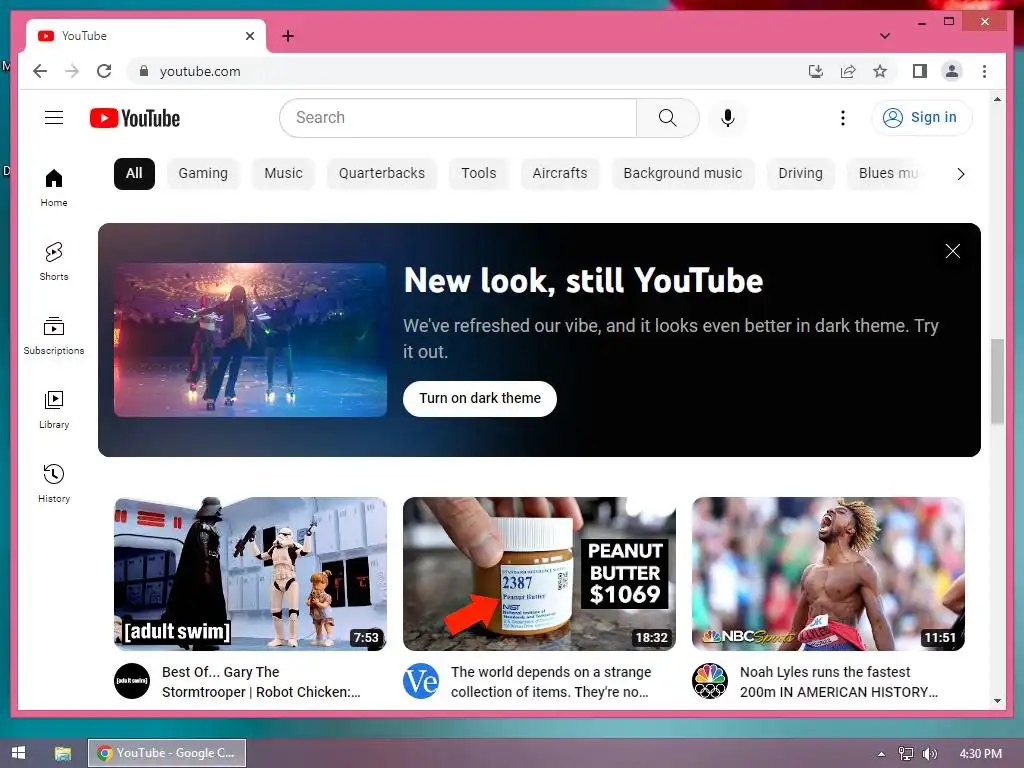Select the Driving filter chip
This screenshot has height=768, width=1024.
800,174
